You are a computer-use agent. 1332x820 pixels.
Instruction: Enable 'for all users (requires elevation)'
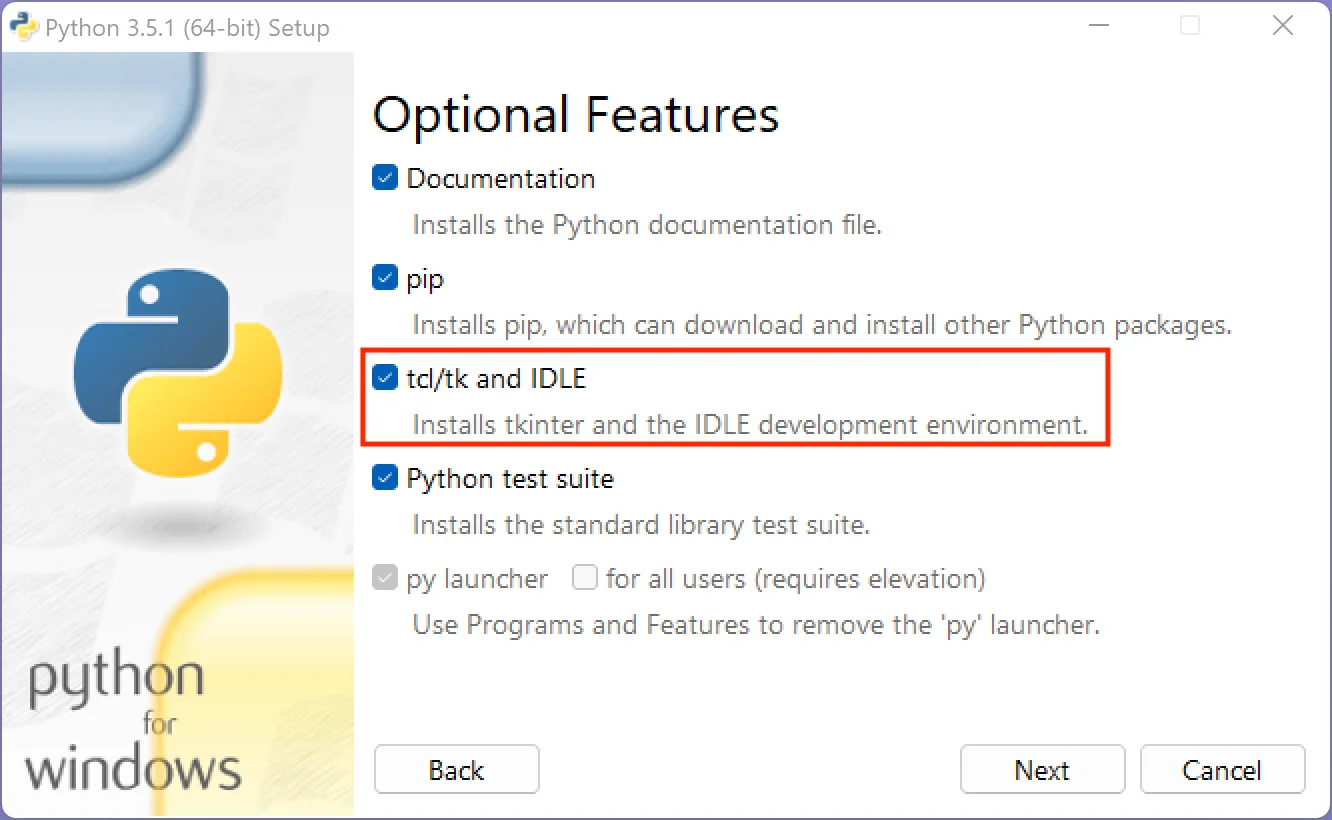(584, 577)
